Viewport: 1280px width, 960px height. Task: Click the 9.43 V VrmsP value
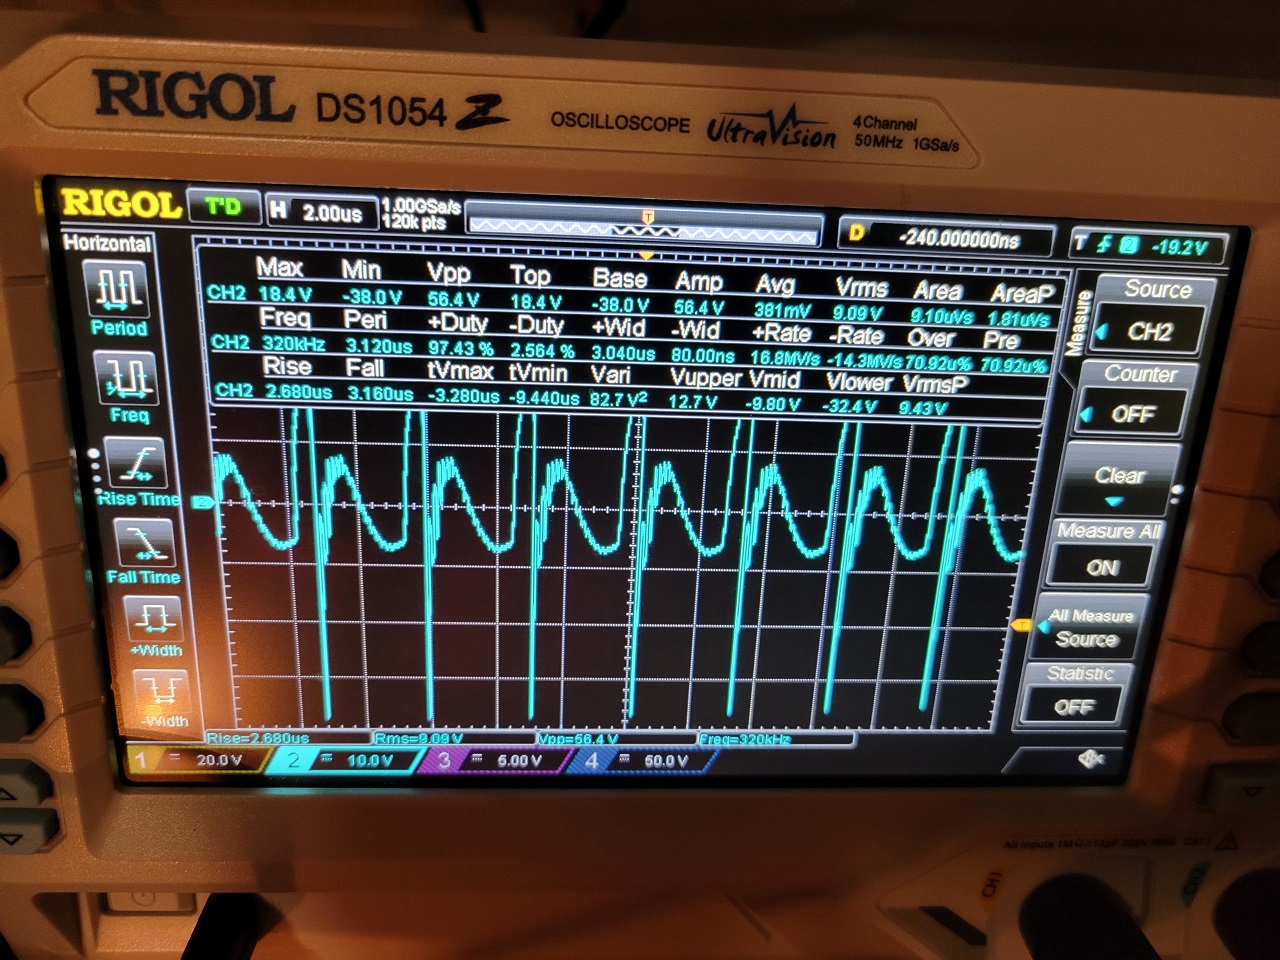(x=920, y=408)
